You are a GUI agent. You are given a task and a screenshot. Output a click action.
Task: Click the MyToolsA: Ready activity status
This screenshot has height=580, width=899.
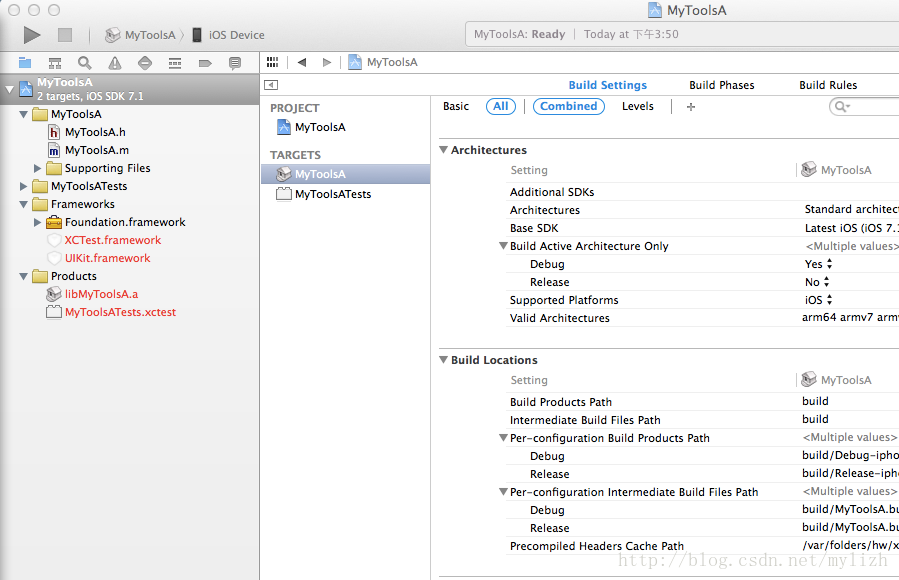(519, 34)
